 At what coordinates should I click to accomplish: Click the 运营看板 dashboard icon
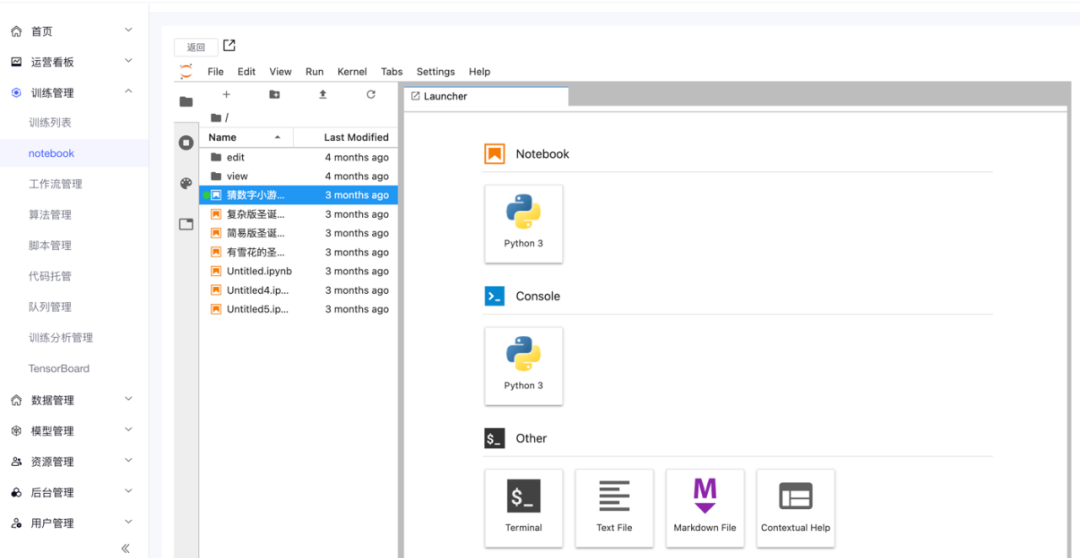[x=17, y=62]
